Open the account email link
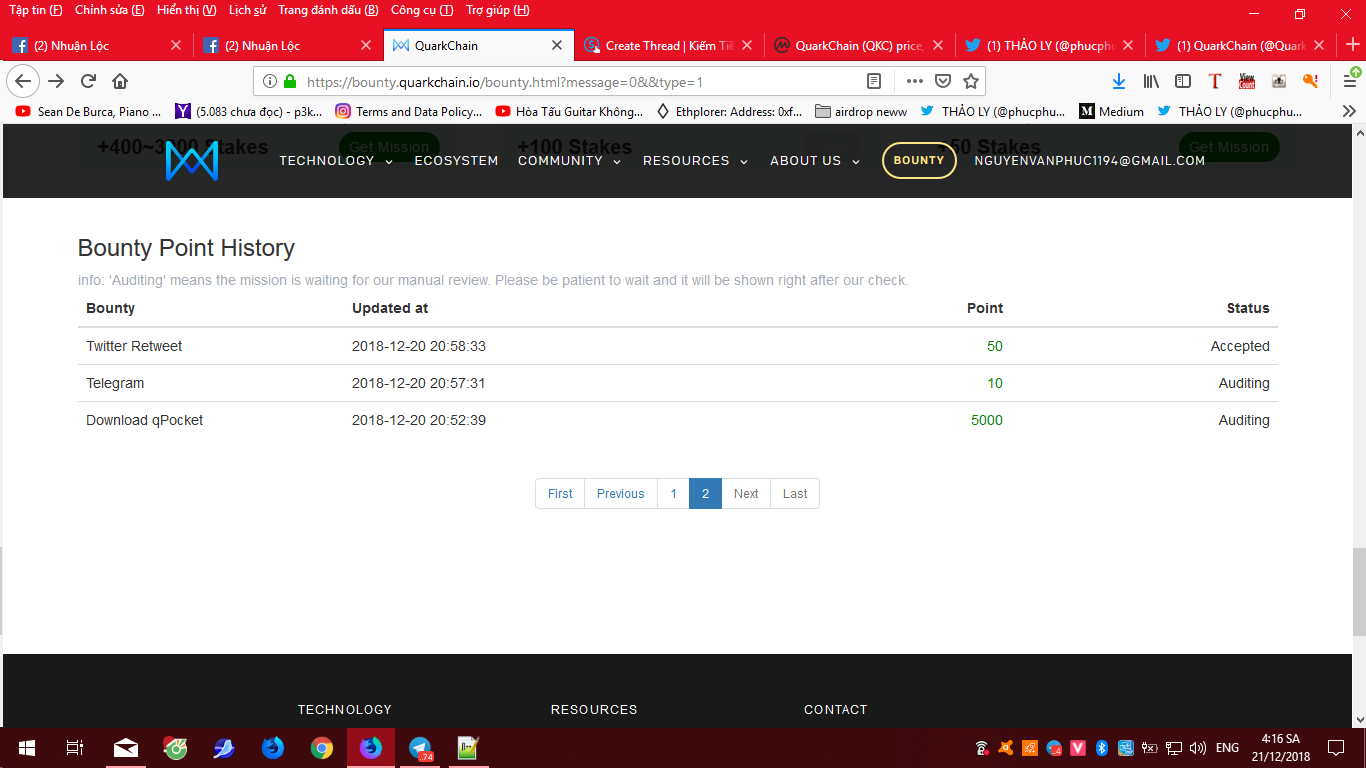This screenshot has height=768, width=1366. coord(1090,161)
